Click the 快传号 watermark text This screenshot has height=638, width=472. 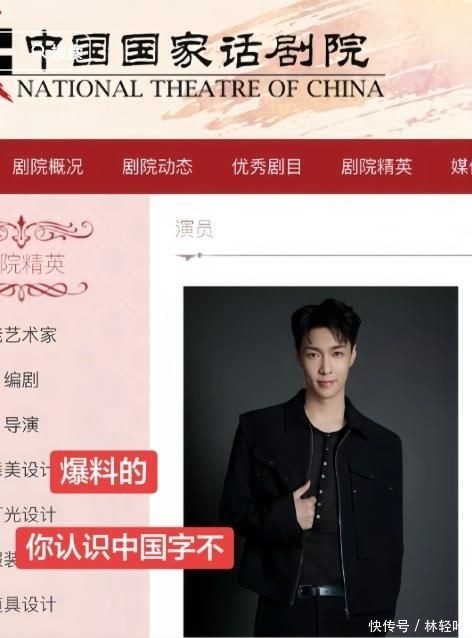pos(389,625)
